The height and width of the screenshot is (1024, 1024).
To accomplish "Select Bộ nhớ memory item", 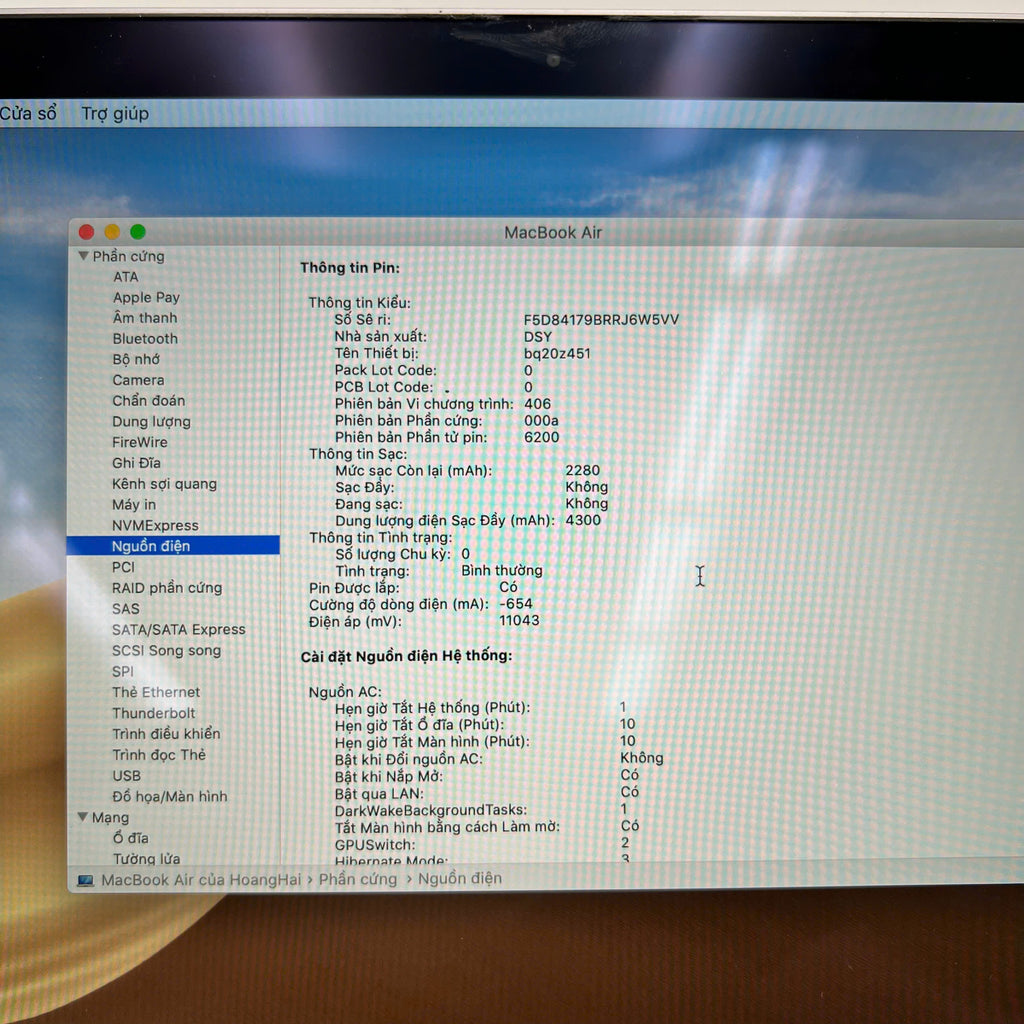I will tap(136, 359).
